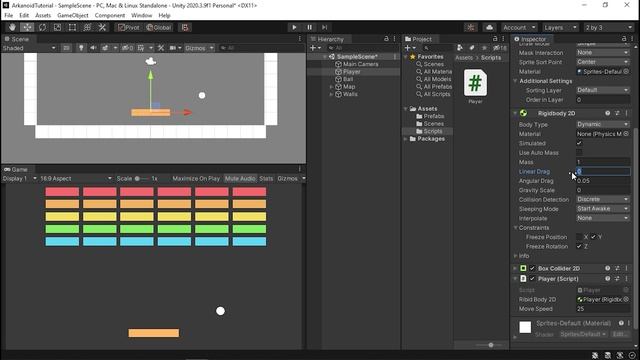
Task: Open Account dropdown button
Action: [x=519, y=27]
